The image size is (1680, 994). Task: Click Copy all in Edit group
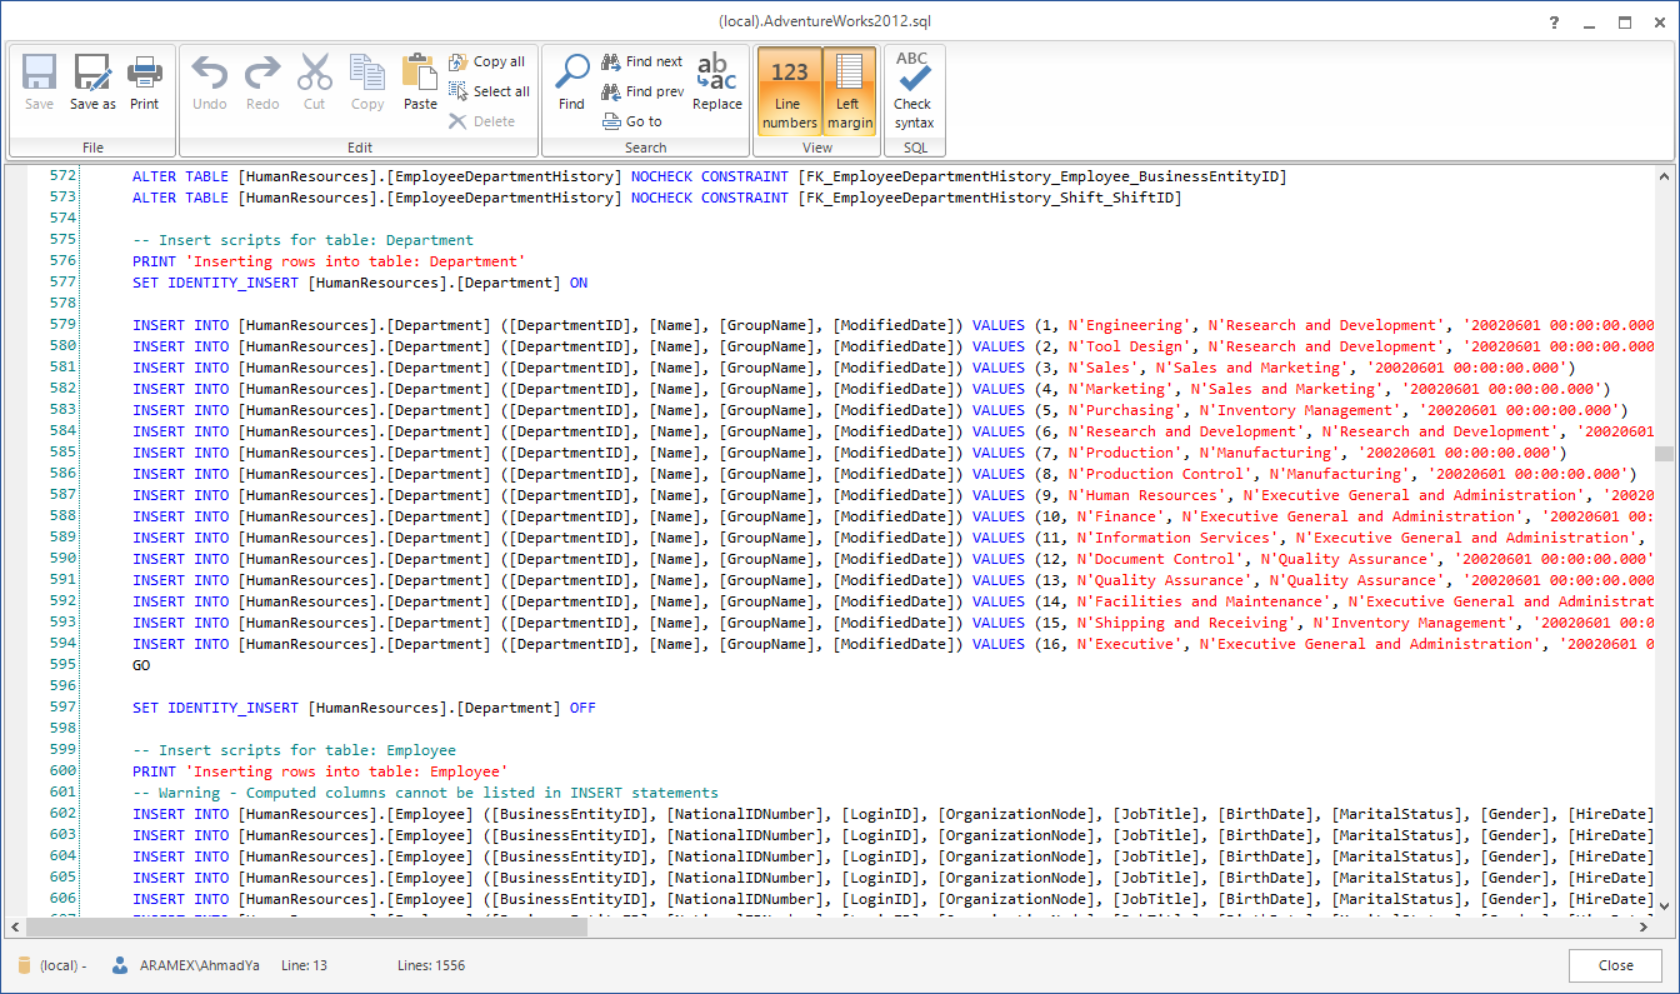(x=487, y=62)
